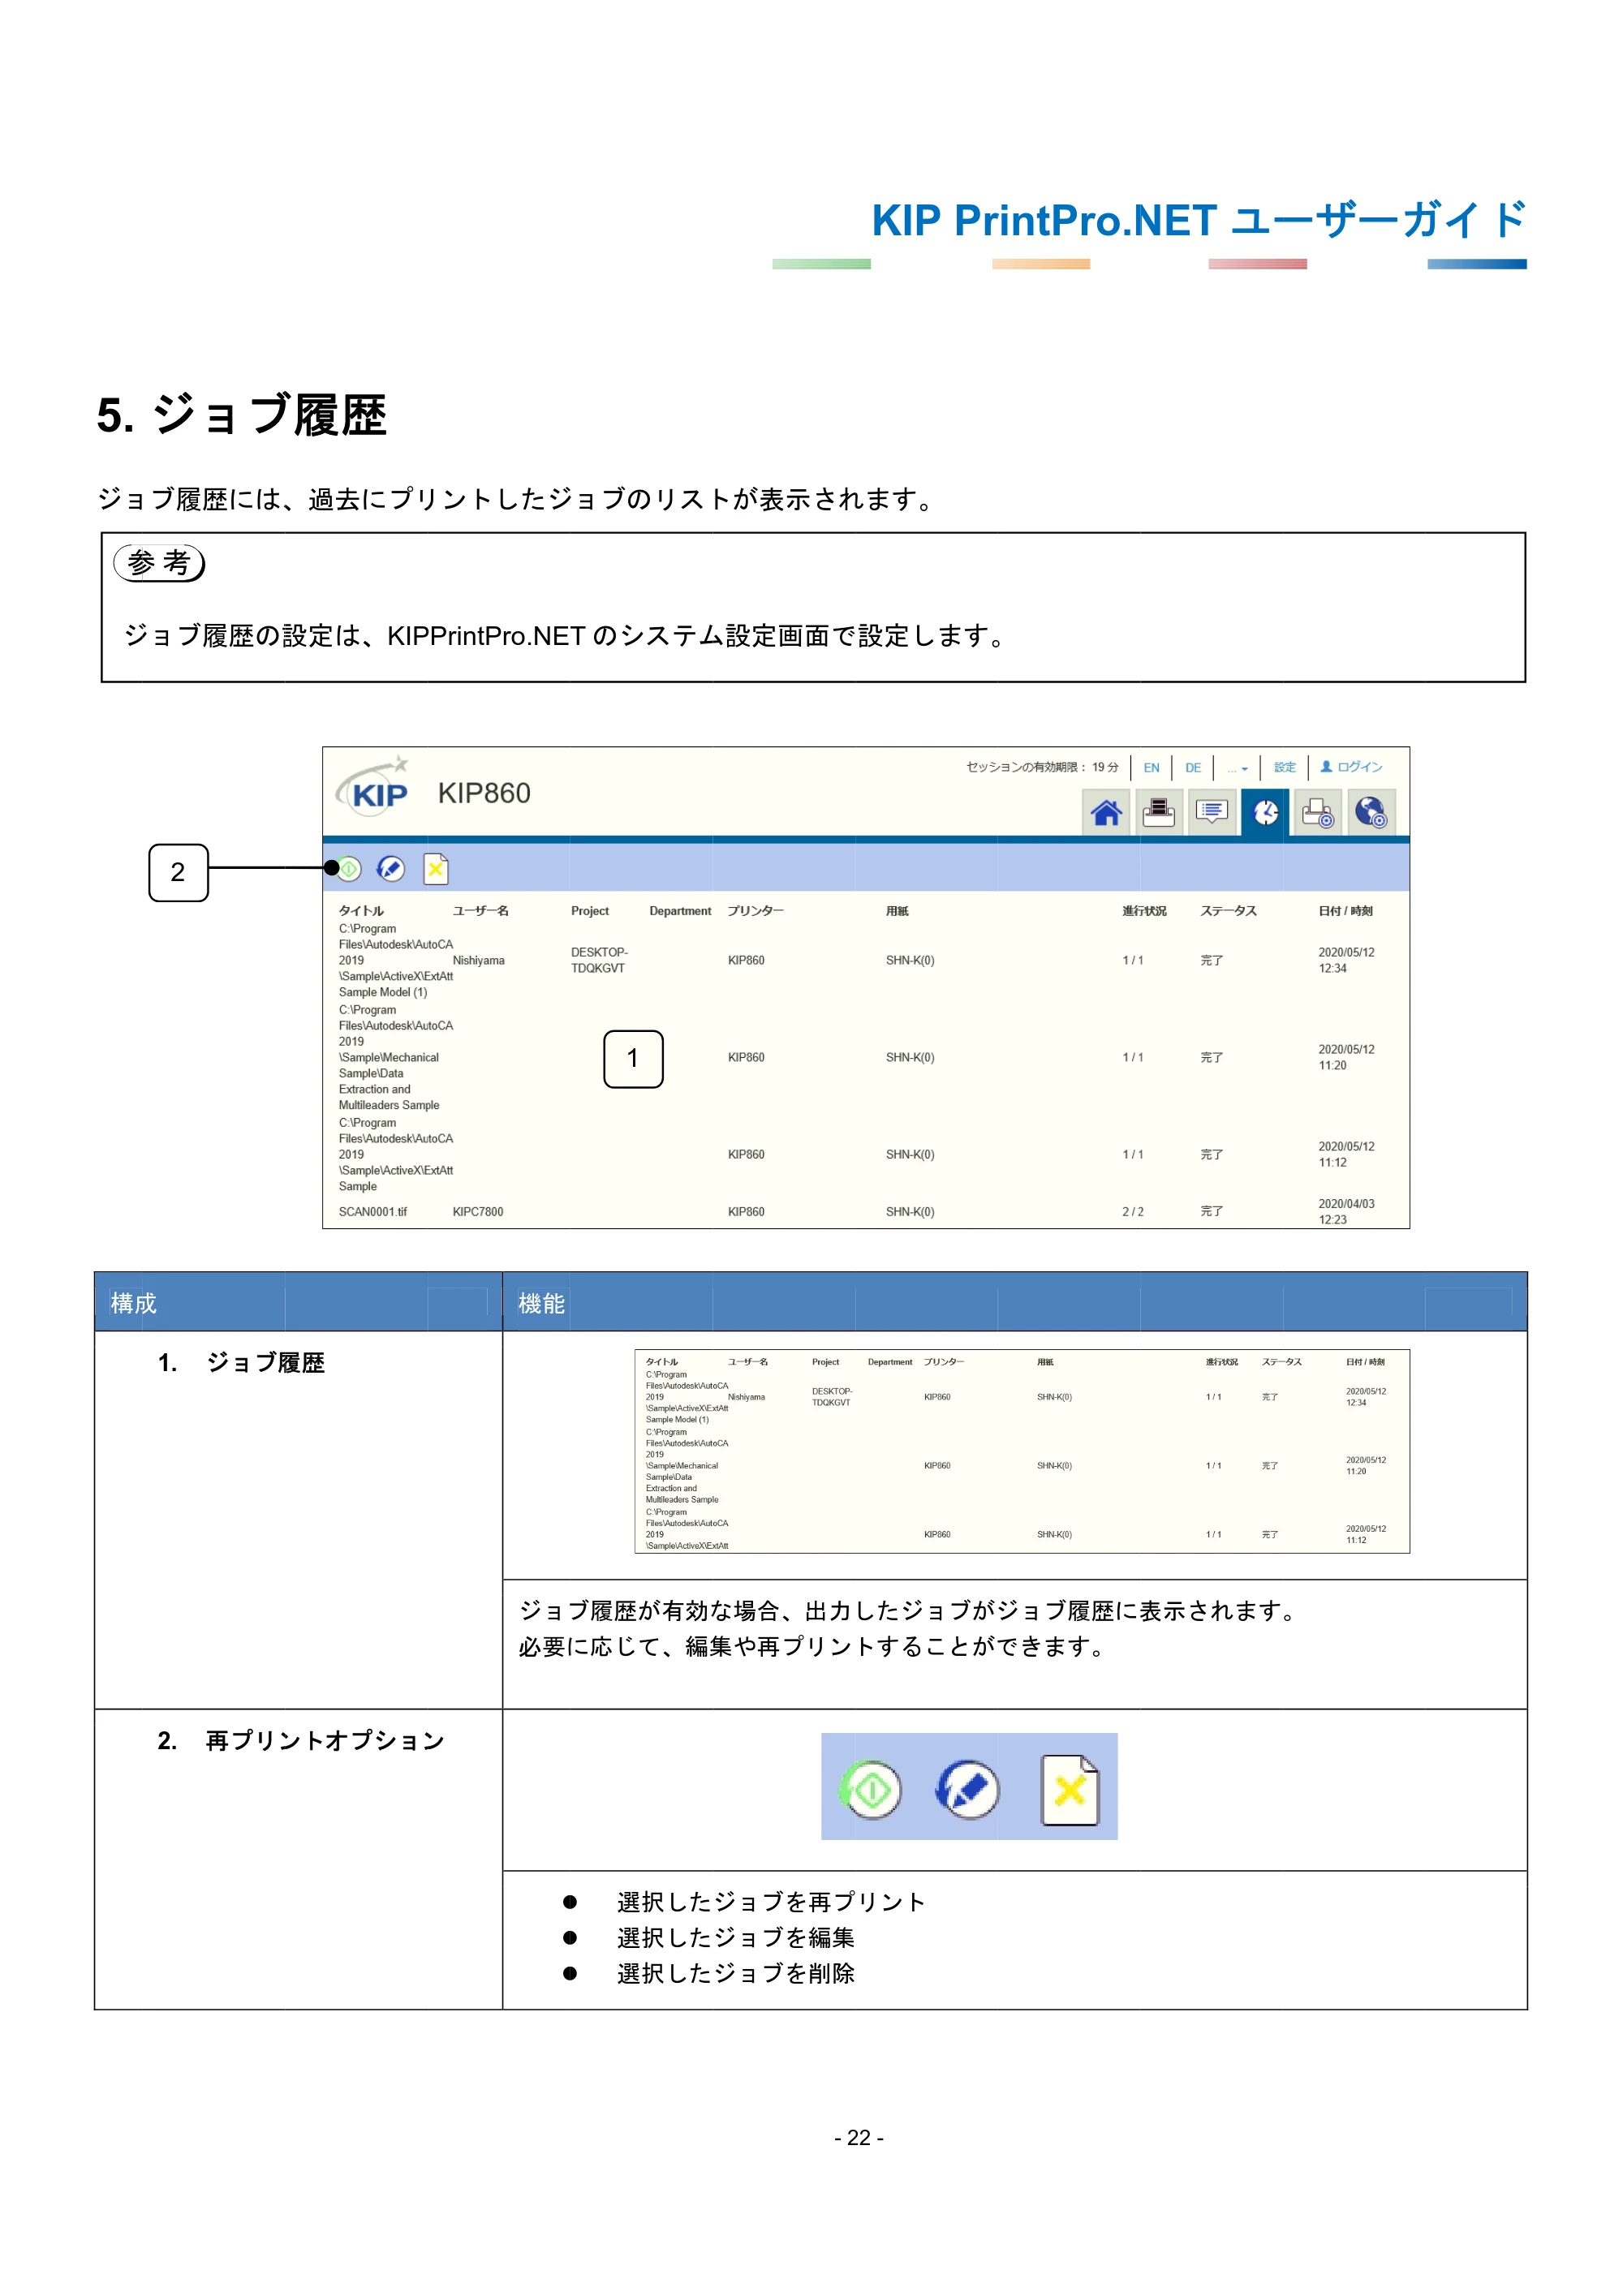Screen dimensions: 1623x2296
Task: Click the 2 / 2 progress cell
Action: pos(1132,1212)
